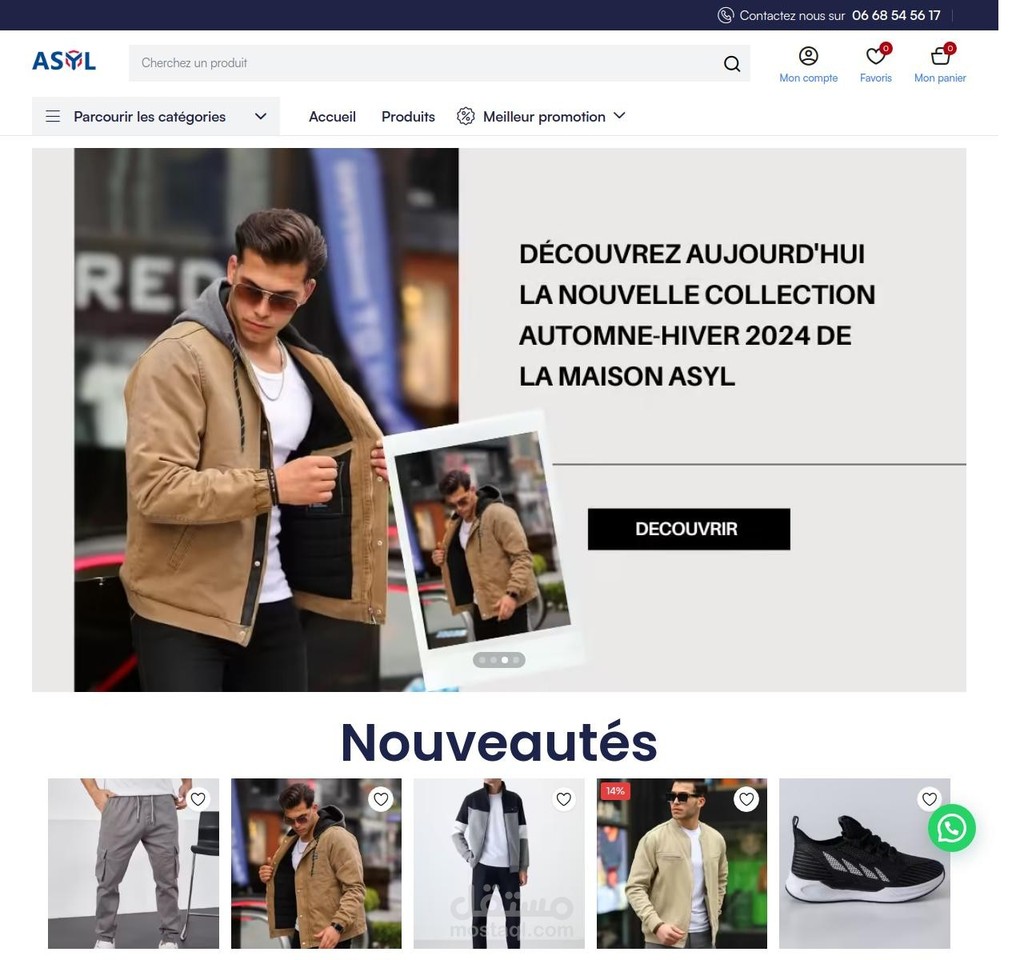Expand Meilleur promotion chevron
This screenshot has width=1024, height=960.
(620, 116)
